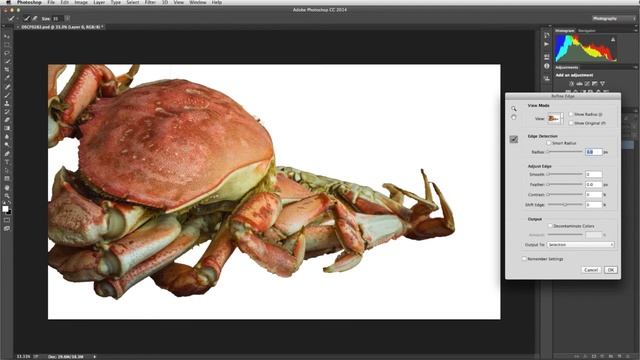Screen dimensions: 640x360
Task: Open the History panel icon in dock
Action: [547, 35]
